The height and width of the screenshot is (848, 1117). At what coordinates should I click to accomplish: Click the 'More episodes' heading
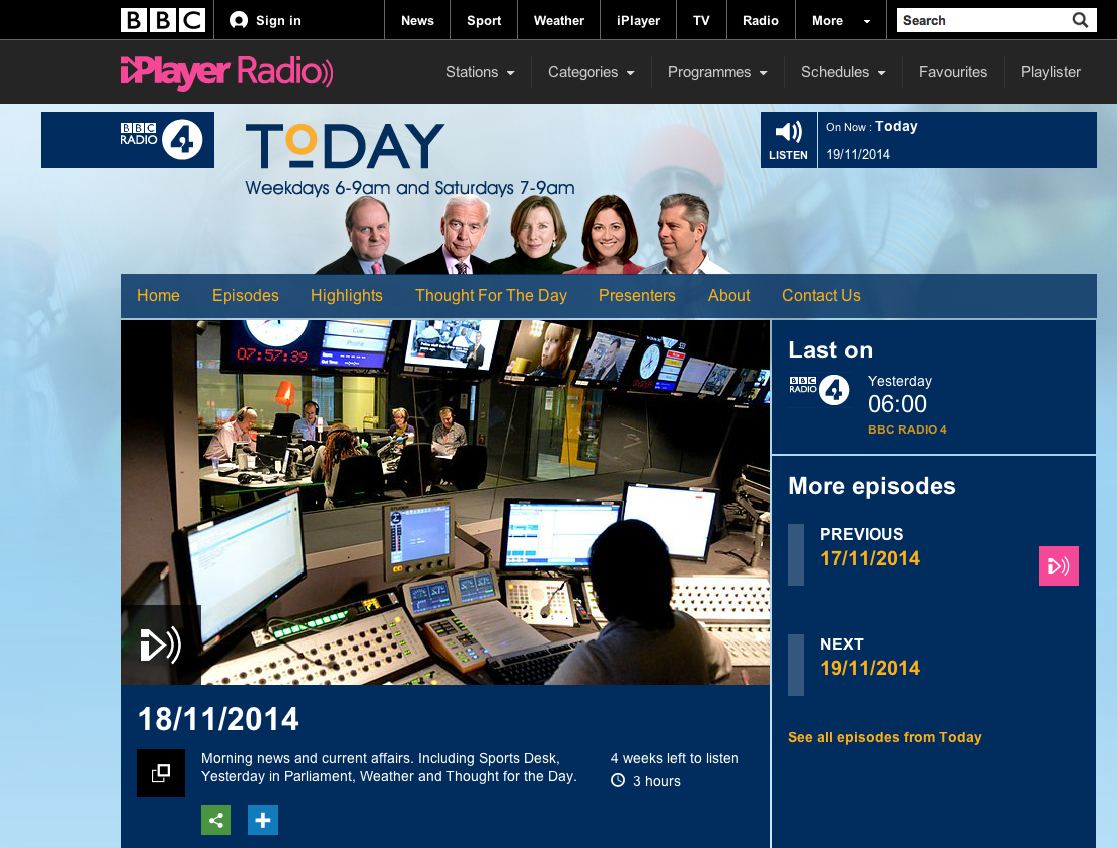(x=872, y=486)
